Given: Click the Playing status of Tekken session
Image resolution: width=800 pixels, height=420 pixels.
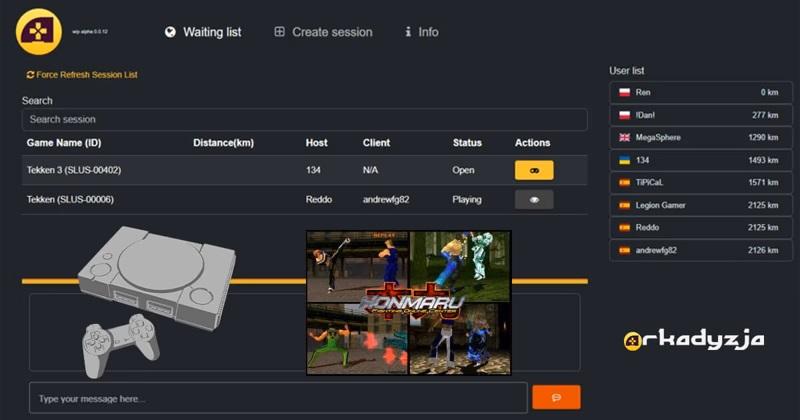Looking at the screenshot, I should click(467, 200).
